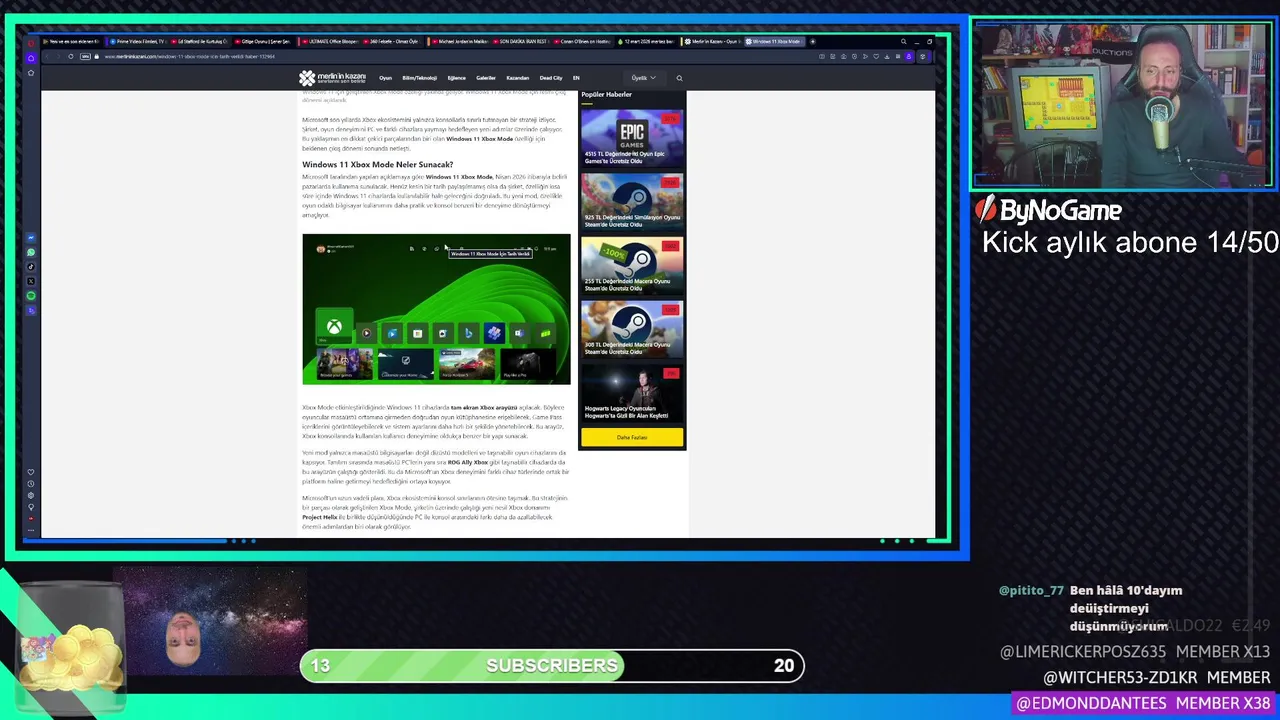Open the browser sidebar settings gear
The image size is (1280, 720).
pos(31,495)
